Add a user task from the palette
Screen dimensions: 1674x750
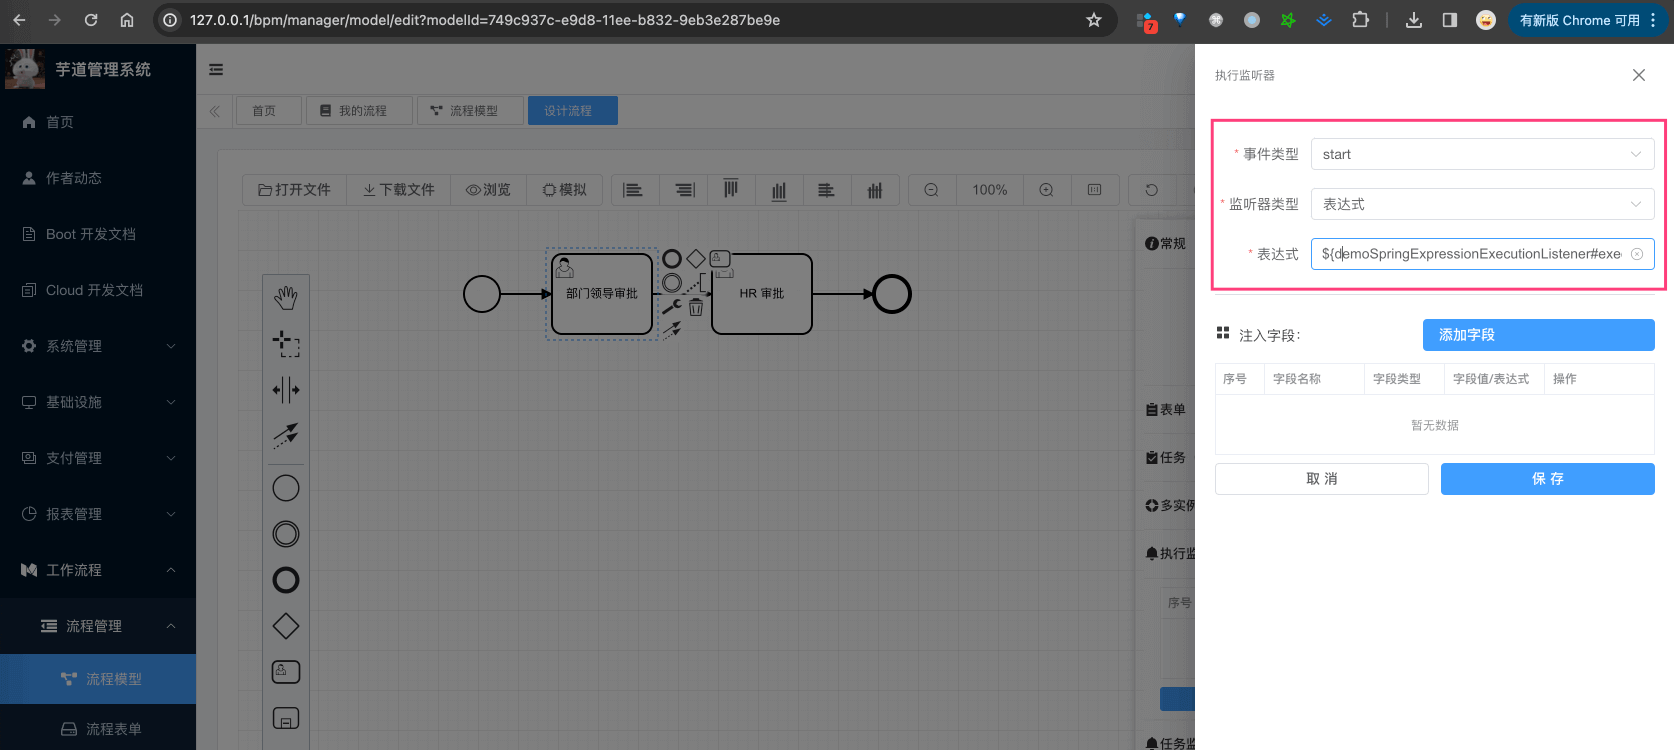[286, 672]
